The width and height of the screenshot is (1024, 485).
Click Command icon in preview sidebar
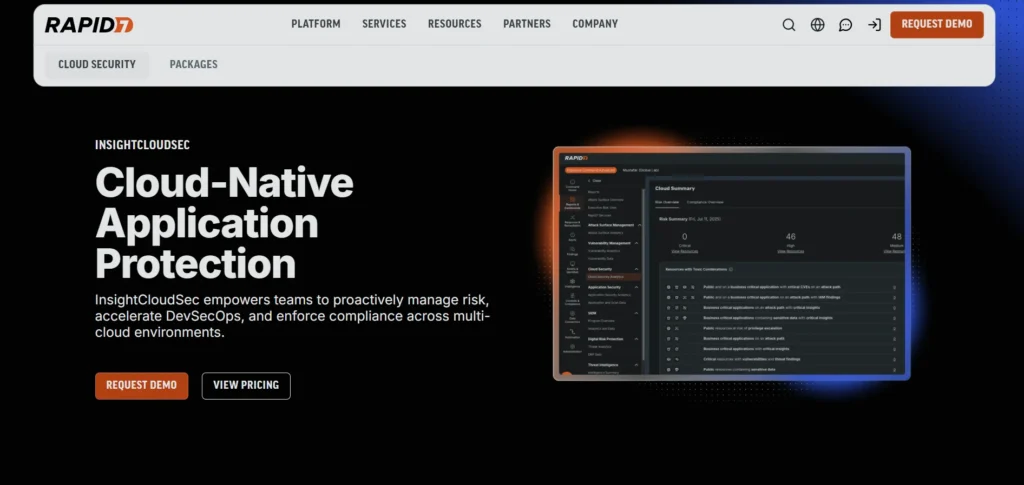tap(572, 184)
